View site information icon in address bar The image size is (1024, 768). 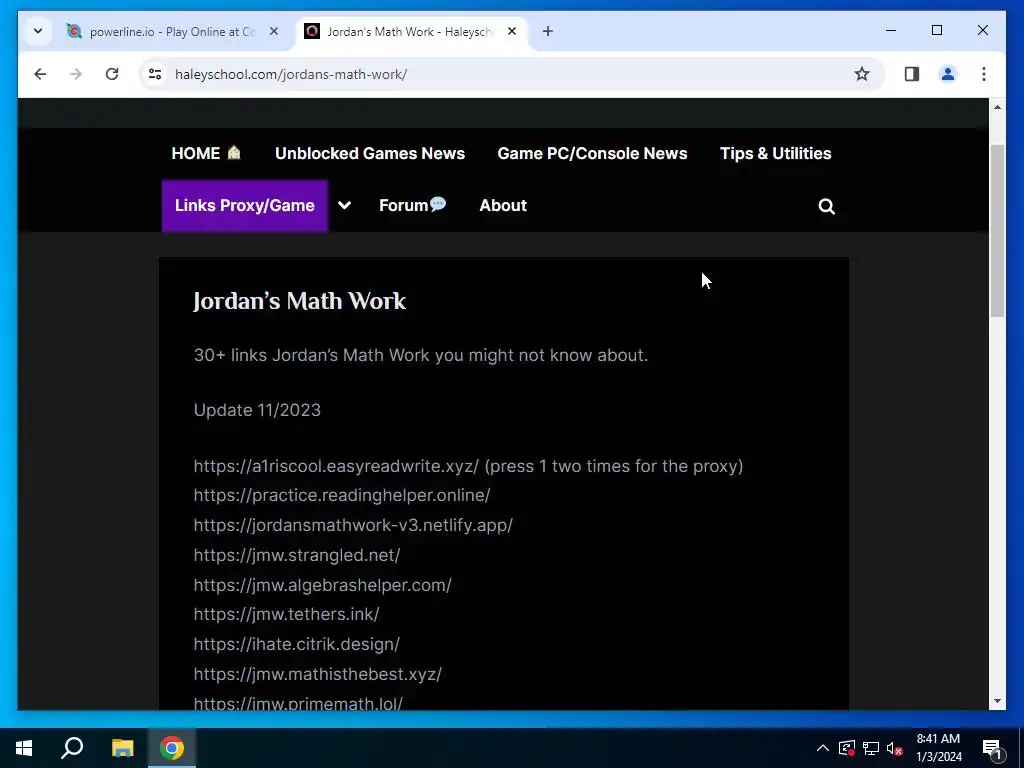click(155, 74)
